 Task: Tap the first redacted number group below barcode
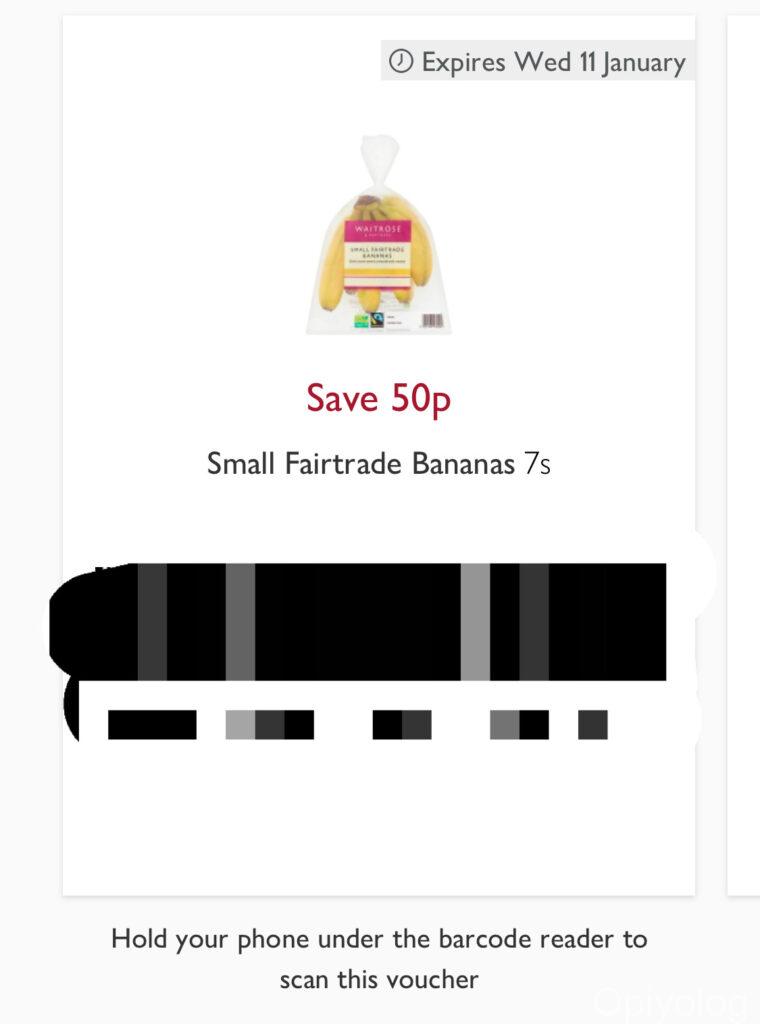click(152, 725)
